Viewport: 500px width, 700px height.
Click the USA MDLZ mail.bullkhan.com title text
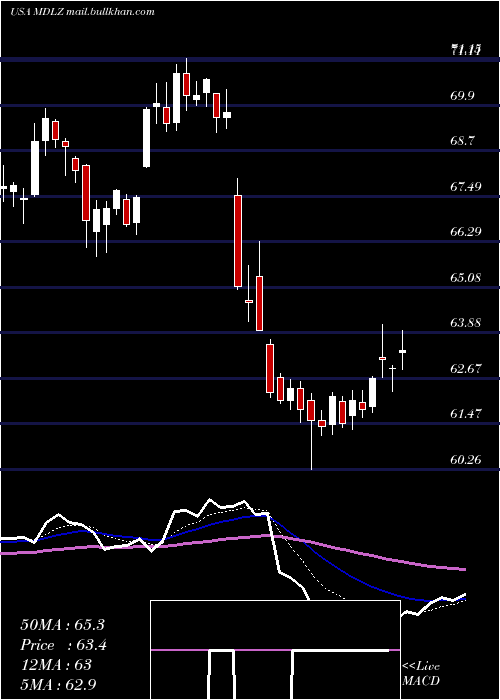83,12
